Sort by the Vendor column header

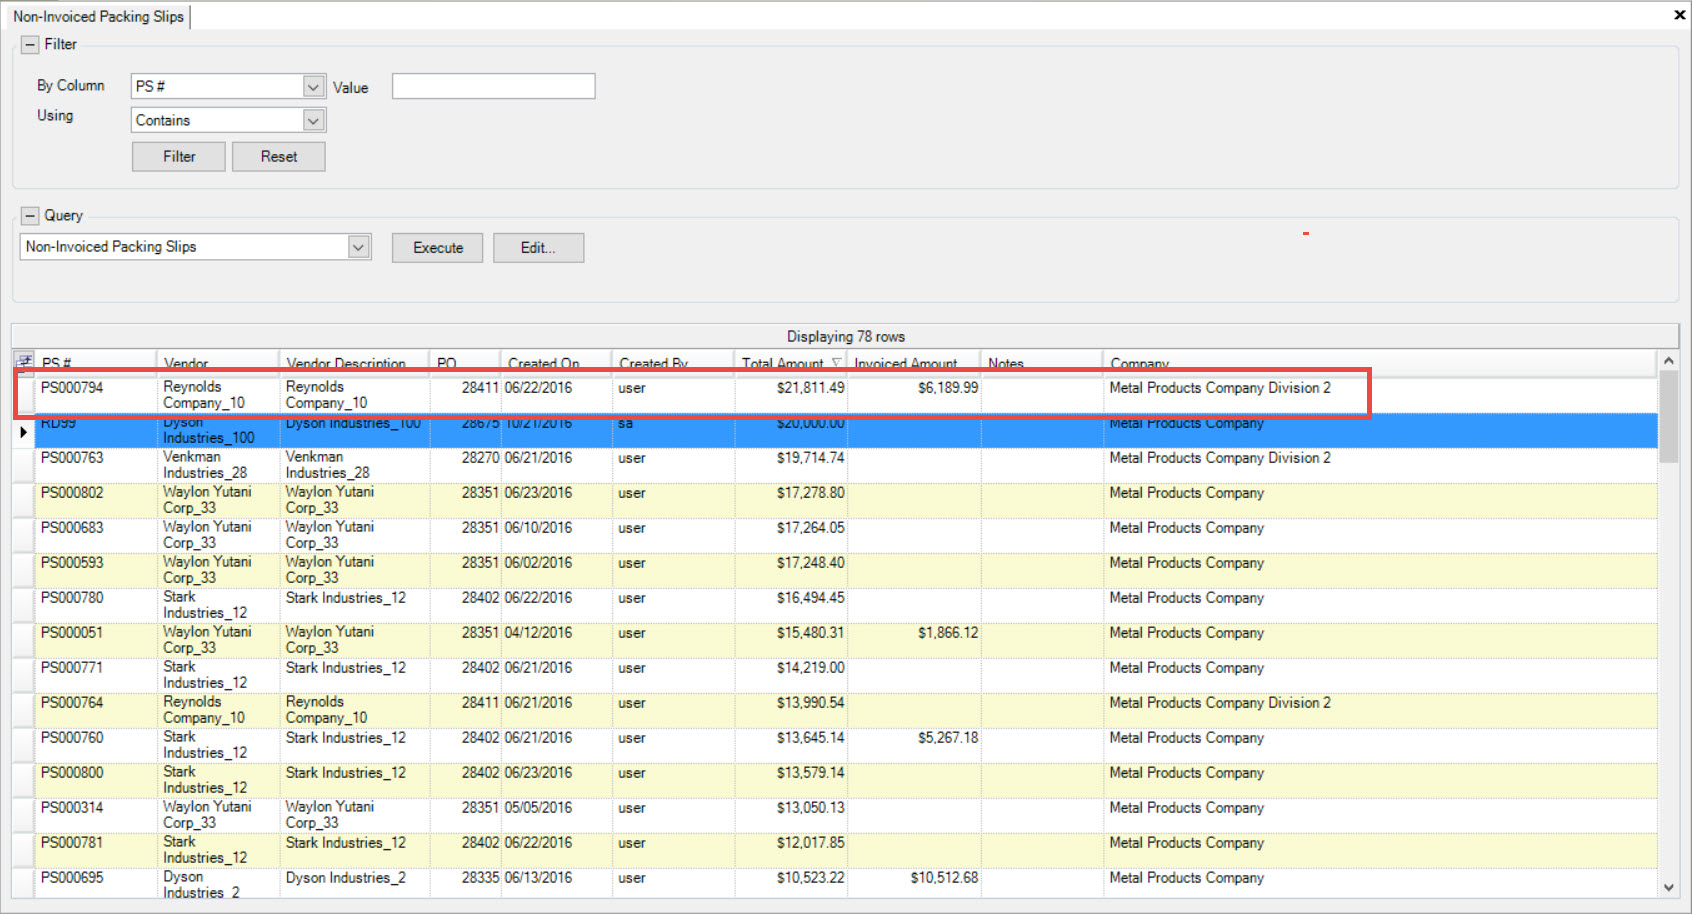(218, 363)
